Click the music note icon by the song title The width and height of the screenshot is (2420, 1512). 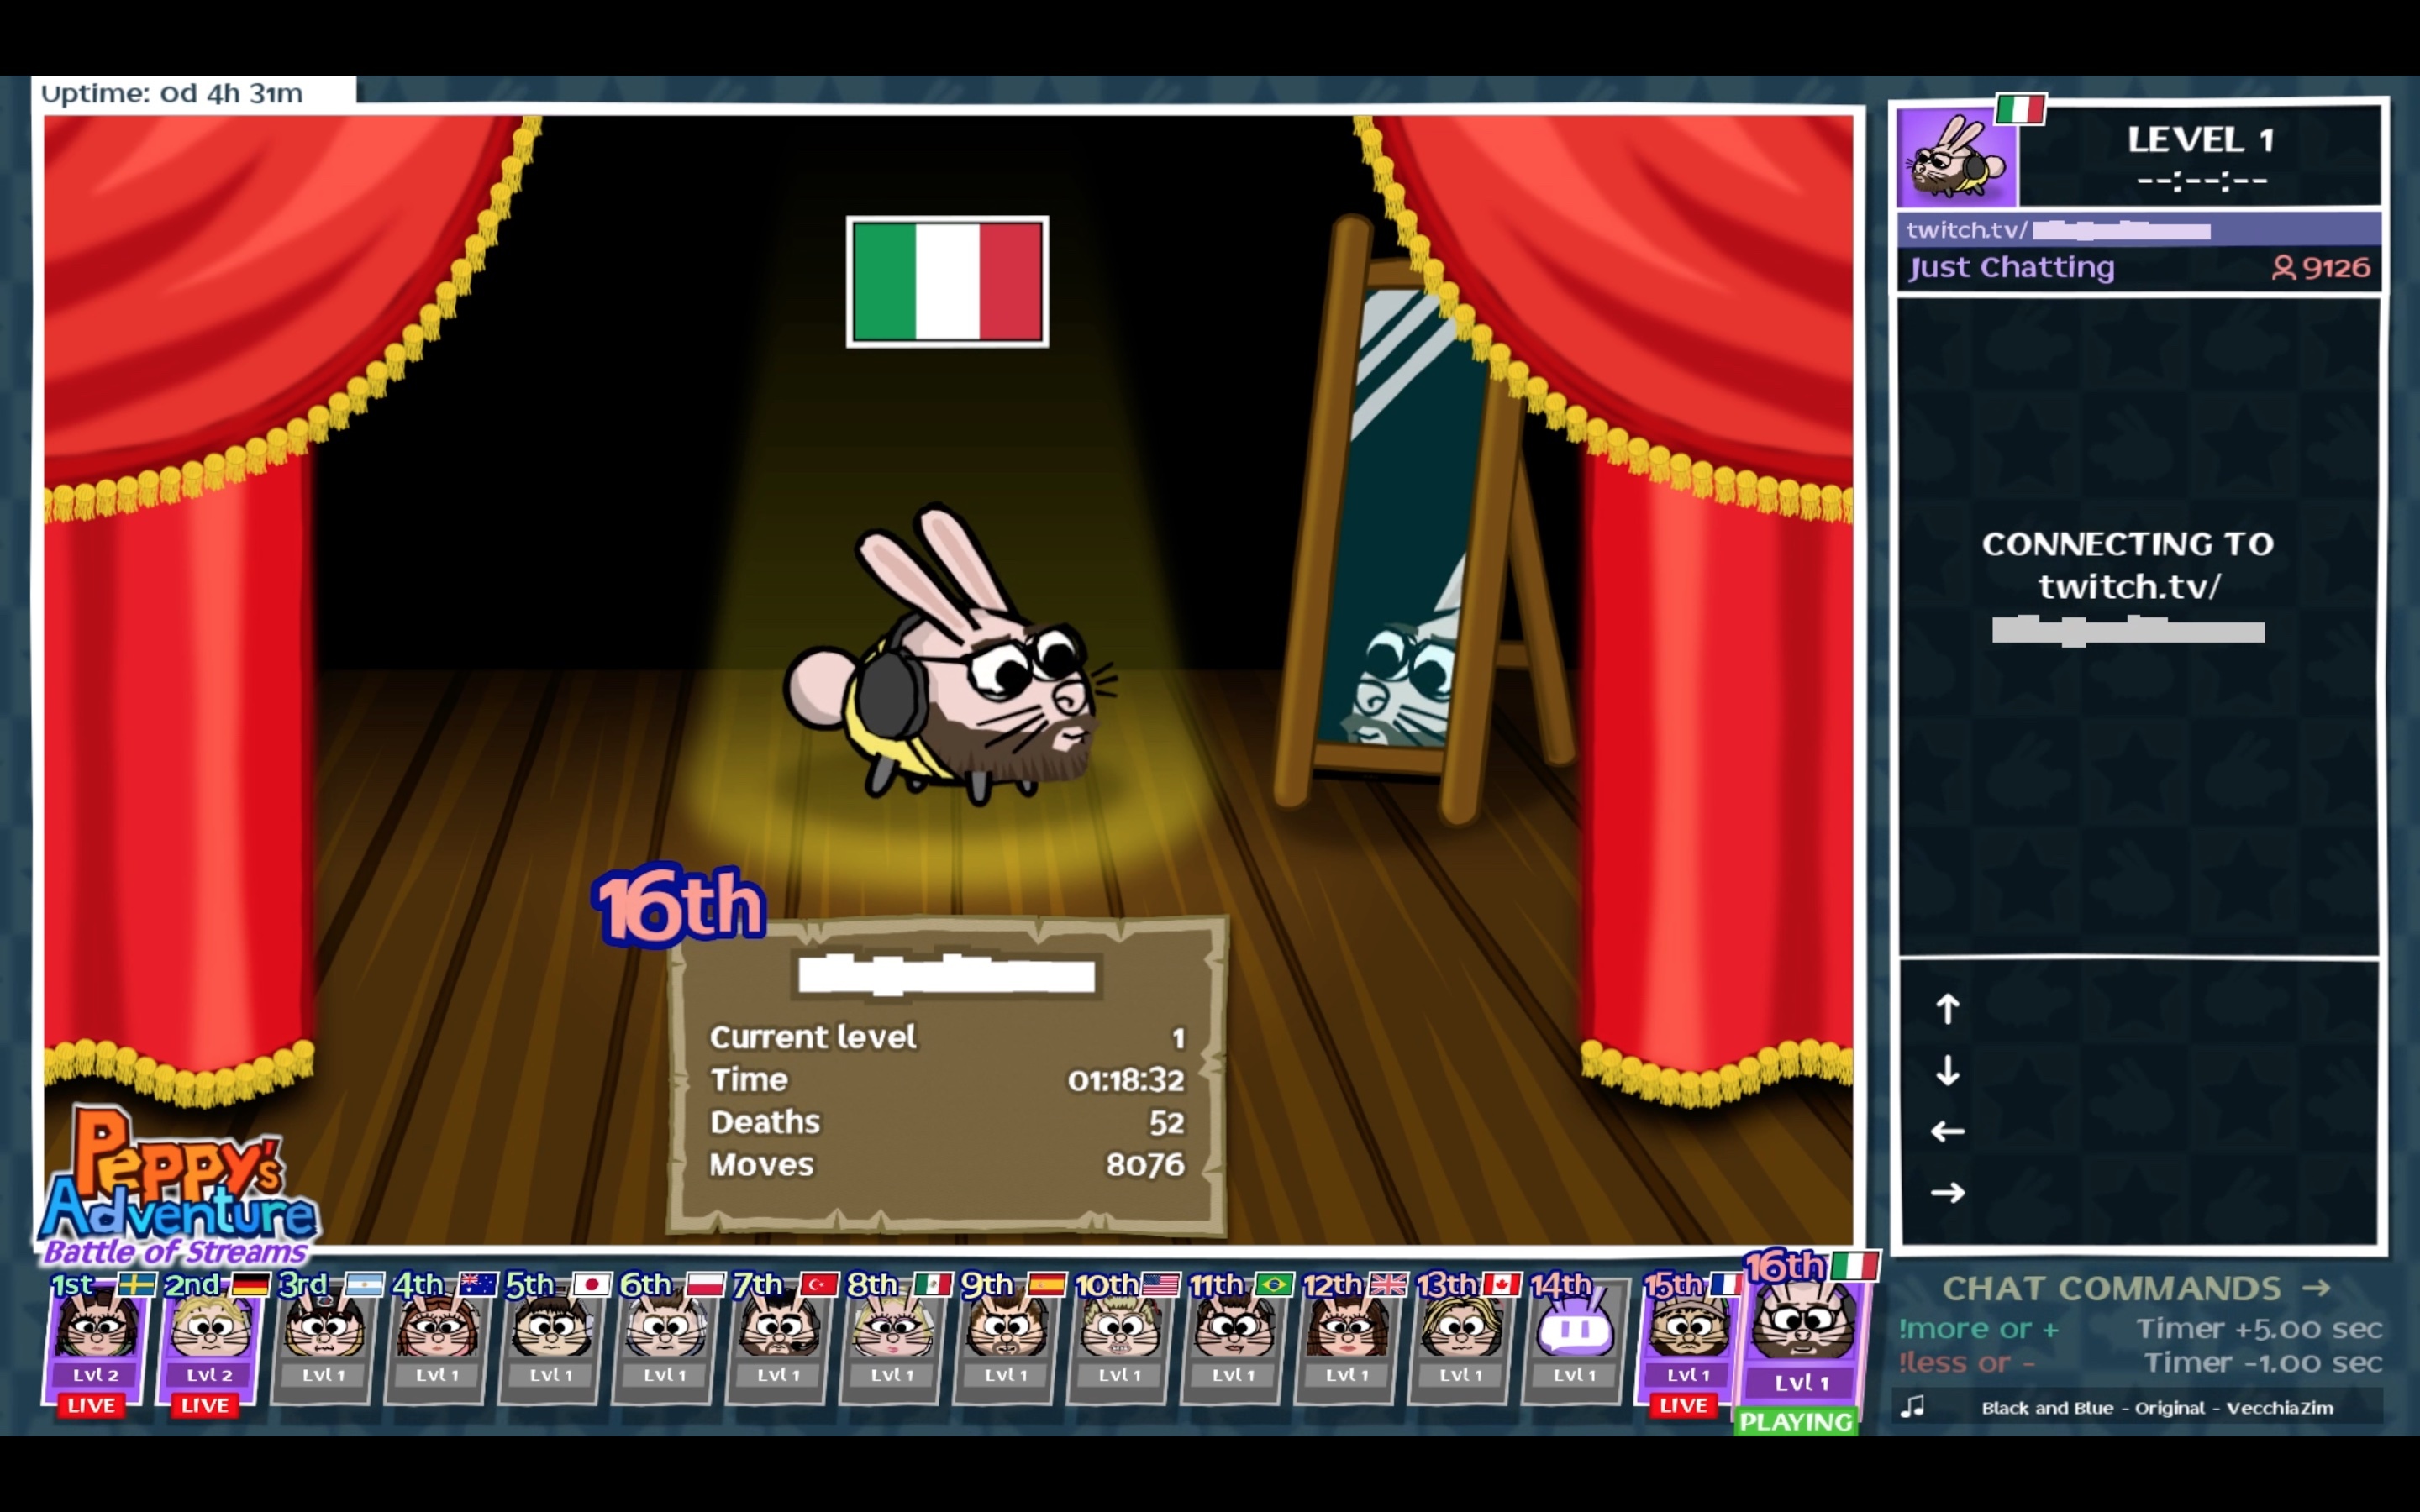1912,1407
